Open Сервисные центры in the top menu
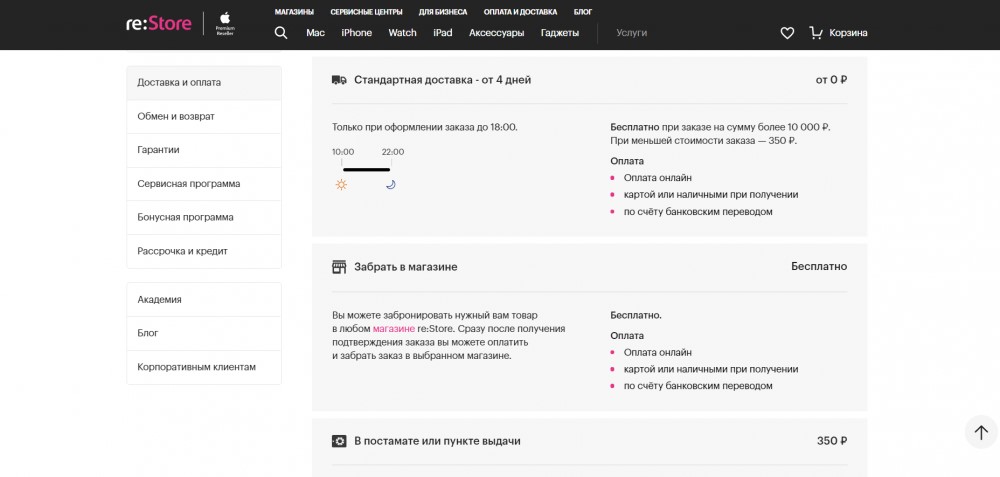Viewport: 1000px width, 477px height. click(x=366, y=12)
